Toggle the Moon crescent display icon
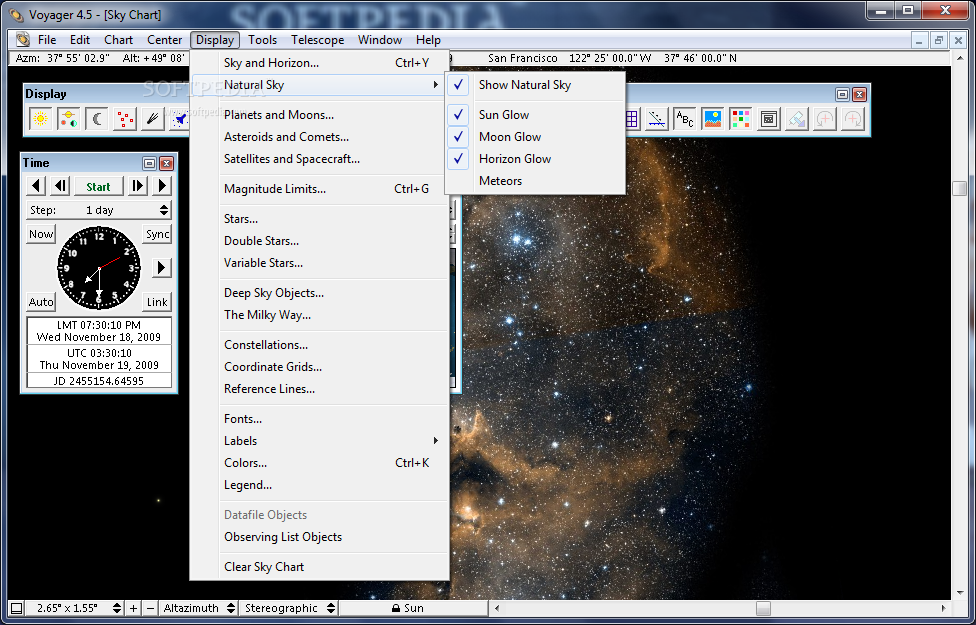This screenshot has width=976, height=625. [x=96, y=118]
